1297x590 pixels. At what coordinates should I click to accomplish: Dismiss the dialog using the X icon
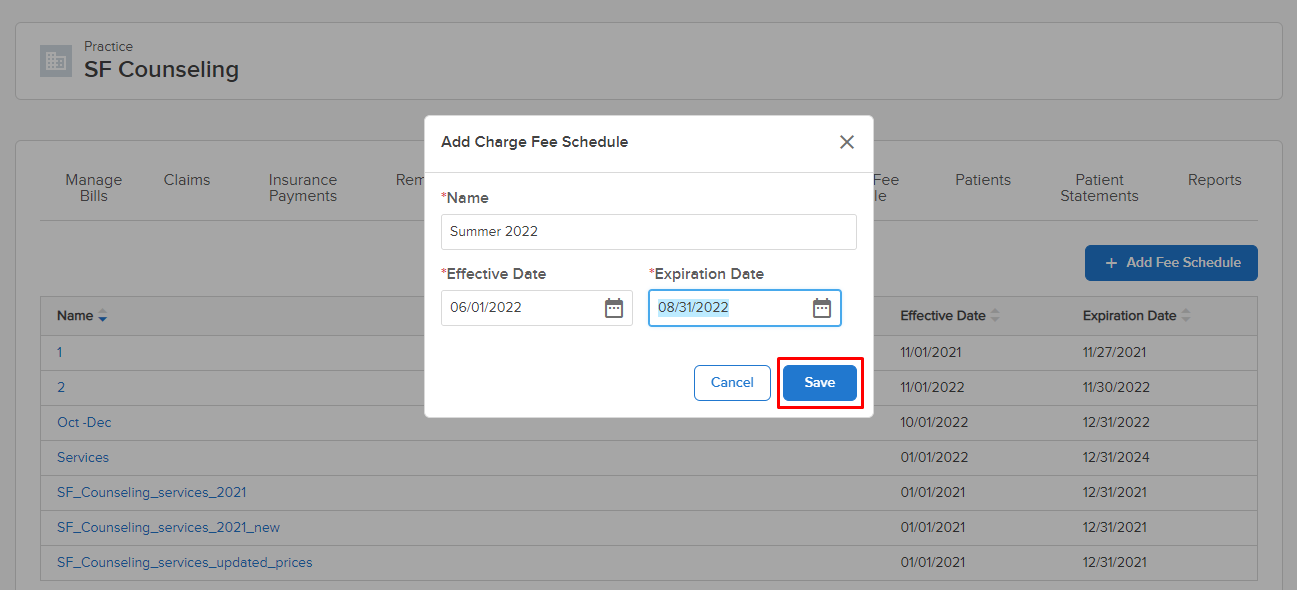click(846, 142)
